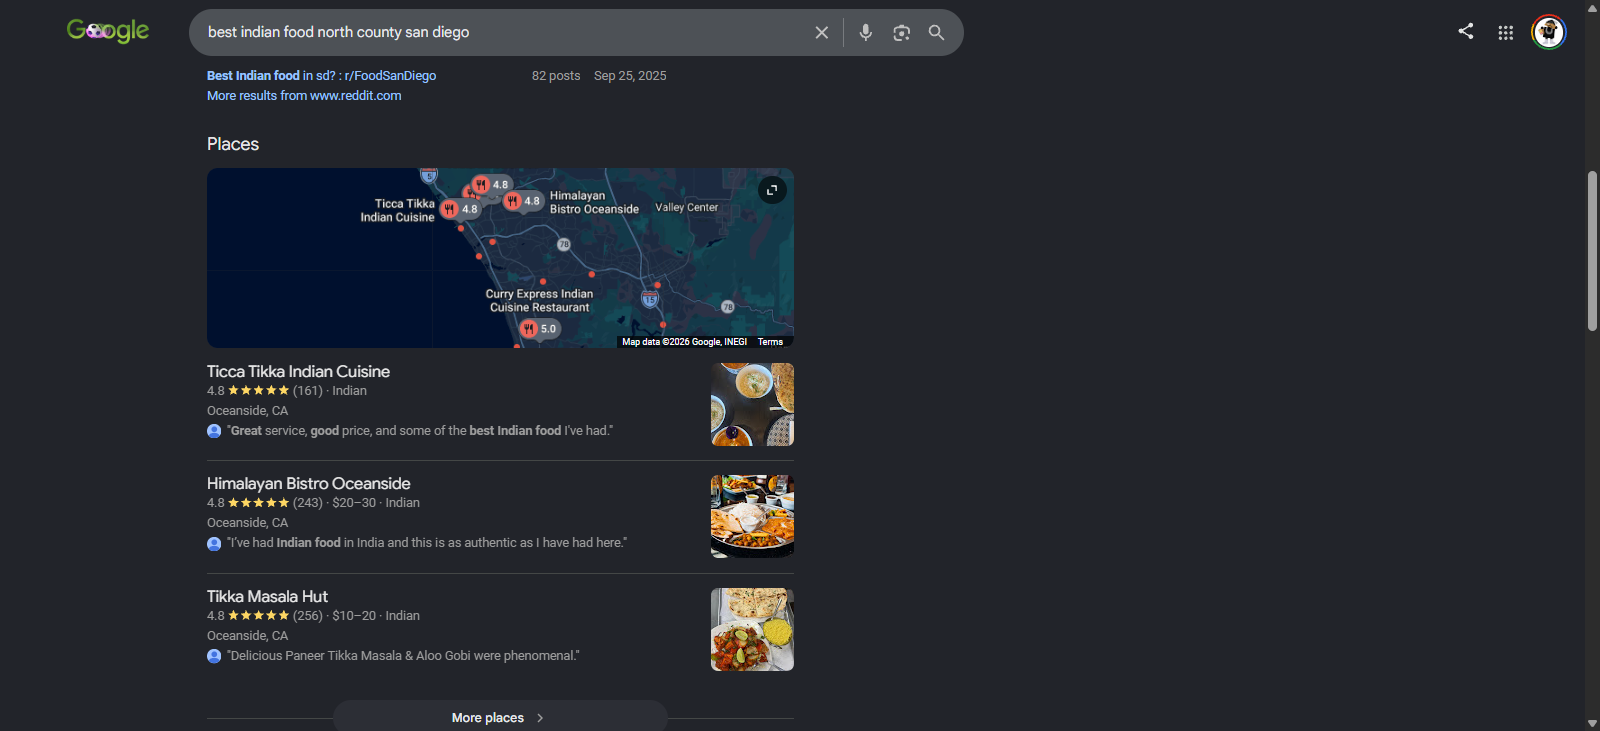1600x731 pixels.
Task: Click the "$20–30 · Indian" price text
Action: pos(376,503)
